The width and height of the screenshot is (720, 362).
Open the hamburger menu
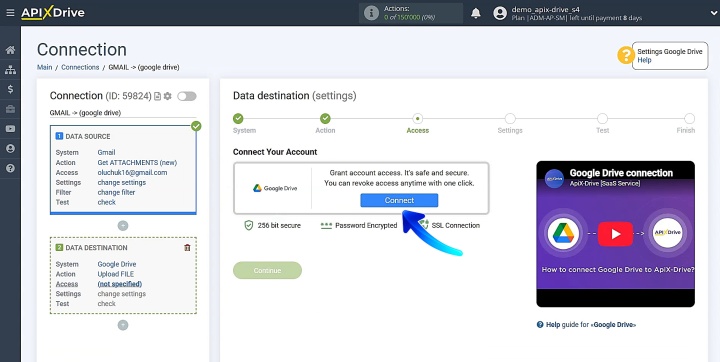(x=10, y=13)
